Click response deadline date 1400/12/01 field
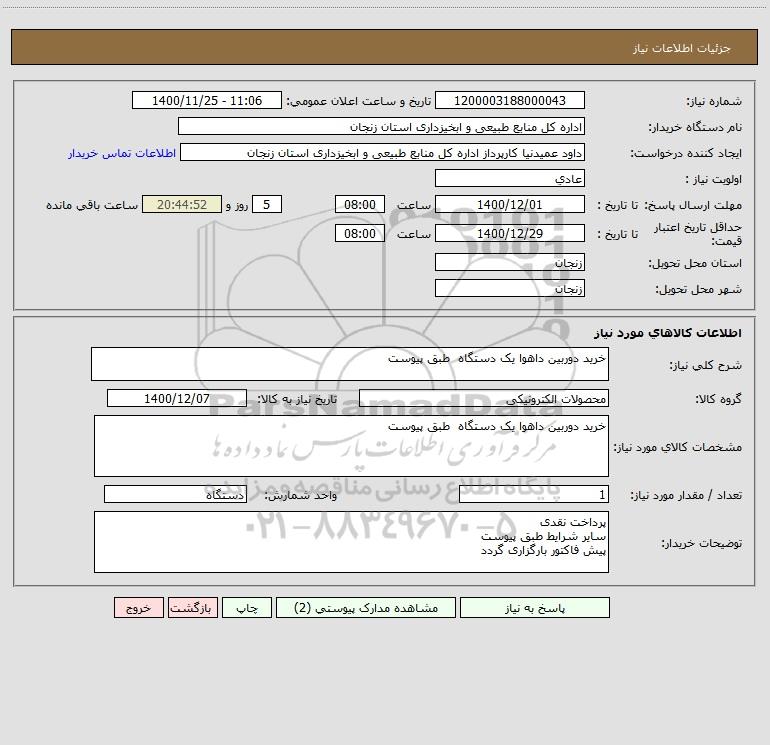The width and height of the screenshot is (770, 745). (x=510, y=204)
